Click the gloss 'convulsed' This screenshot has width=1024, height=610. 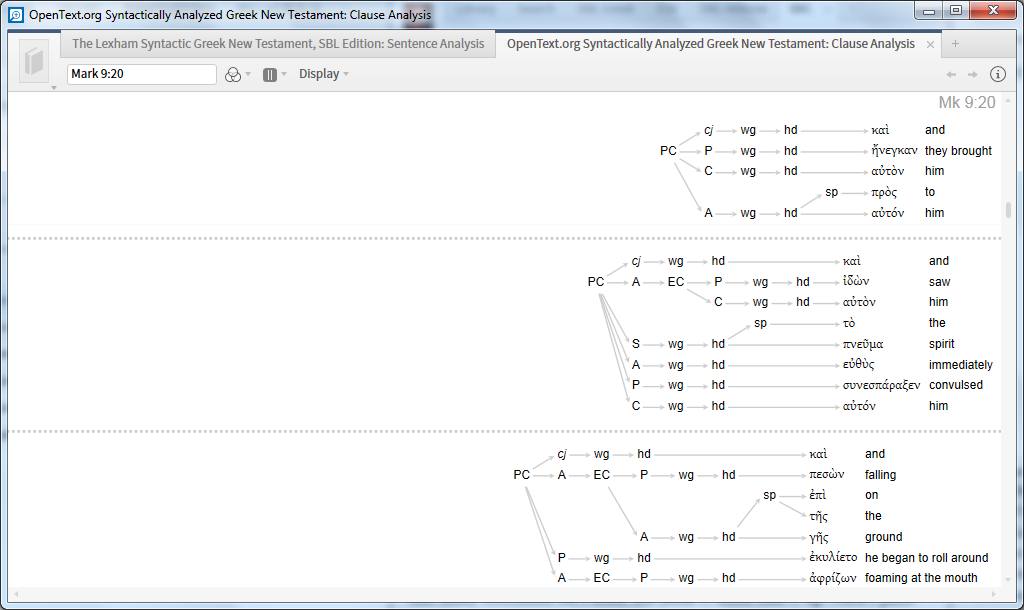click(x=955, y=385)
